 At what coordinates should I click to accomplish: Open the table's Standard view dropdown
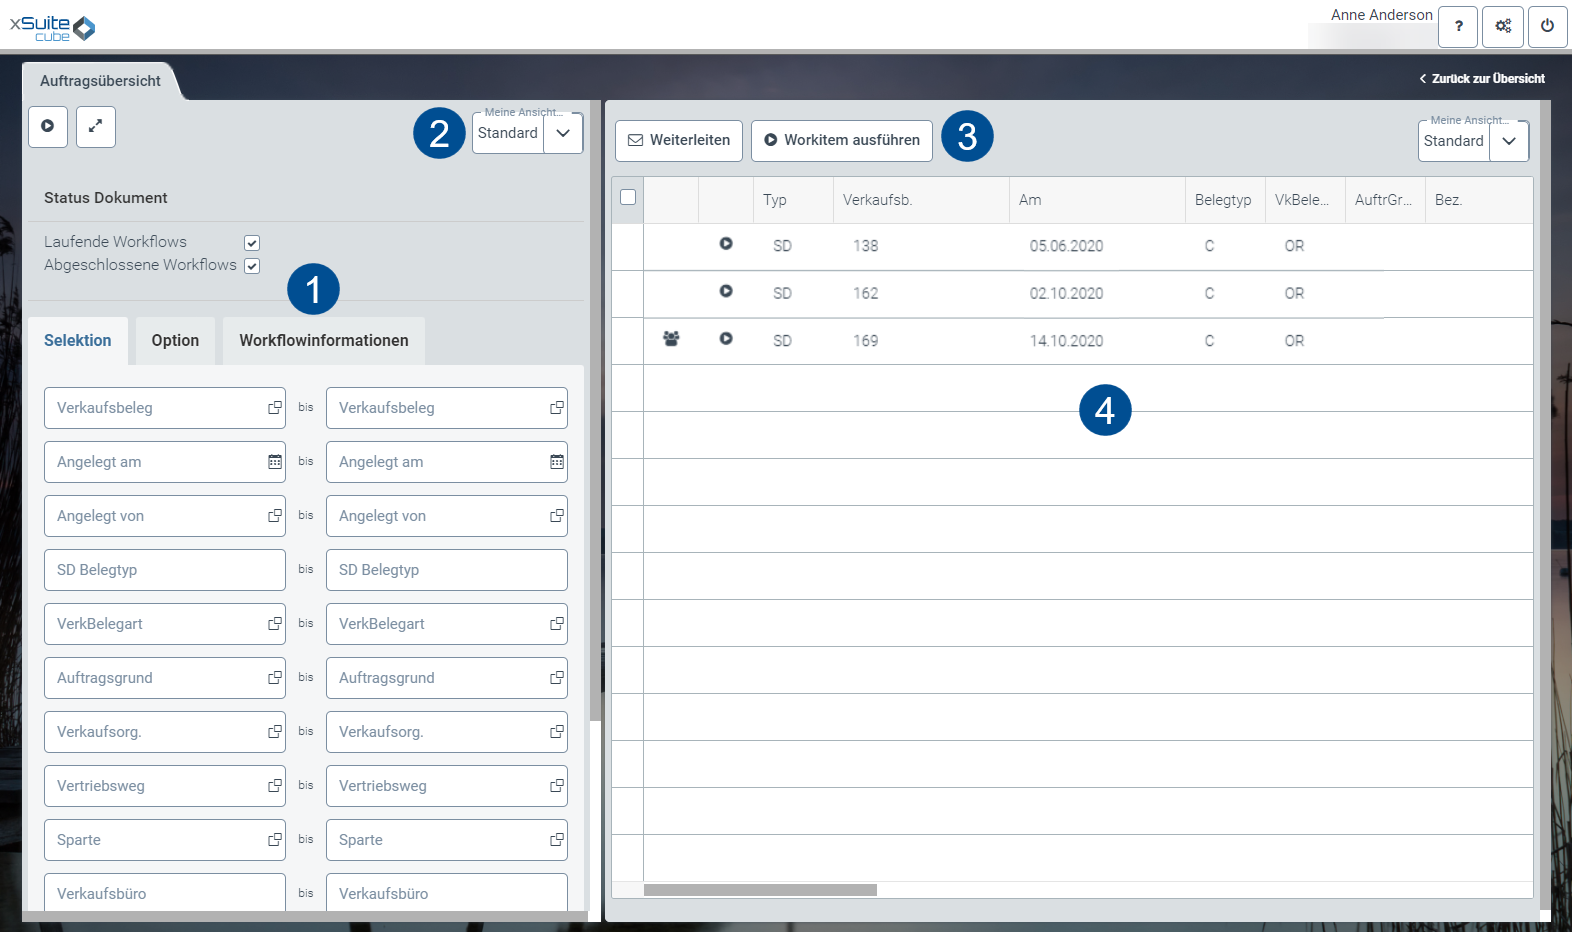pos(1509,141)
